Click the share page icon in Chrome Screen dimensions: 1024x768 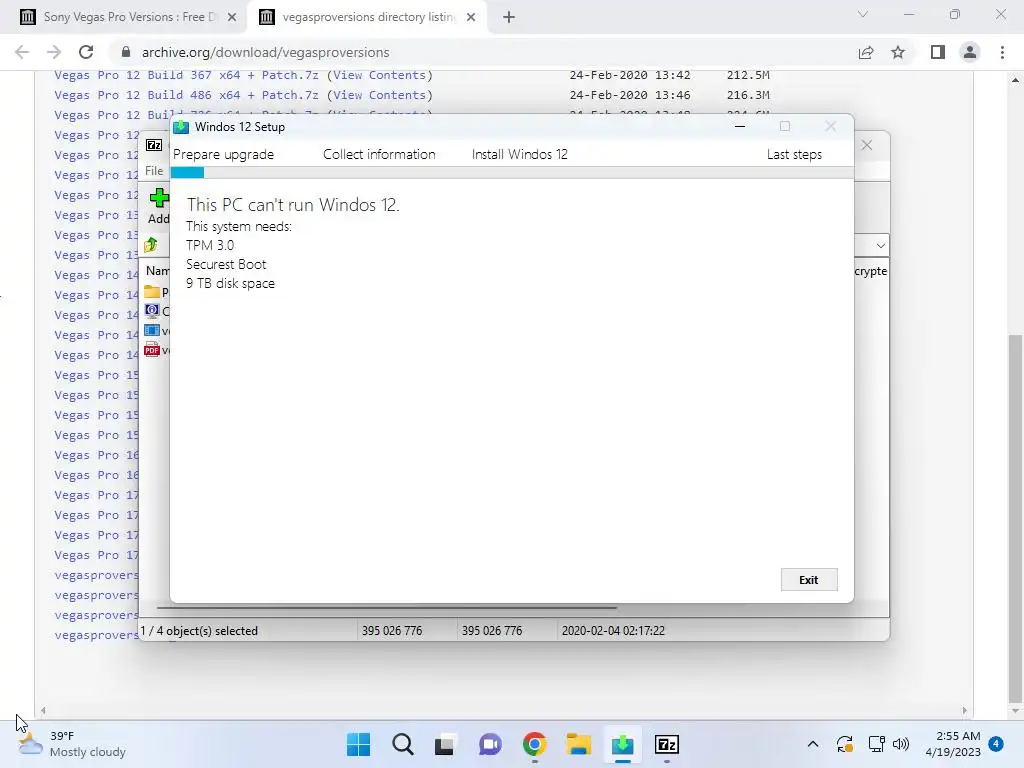click(866, 52)
